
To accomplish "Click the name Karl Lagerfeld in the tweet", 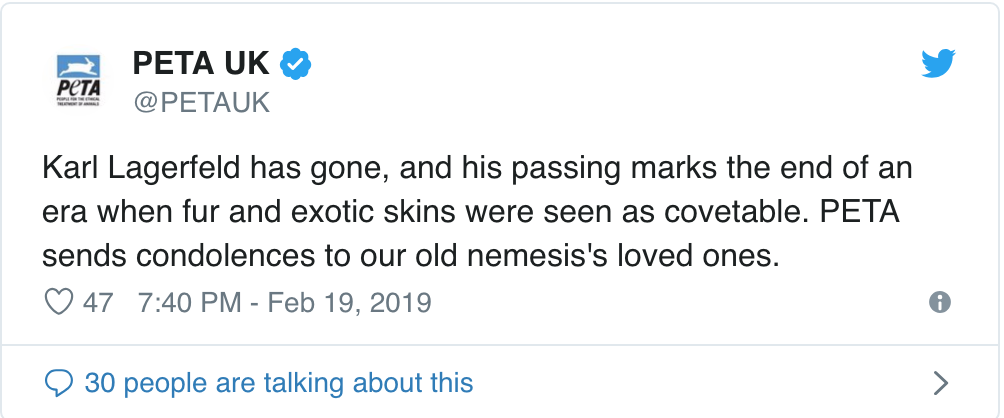I will pyautogui.click(x=142, y=168).
